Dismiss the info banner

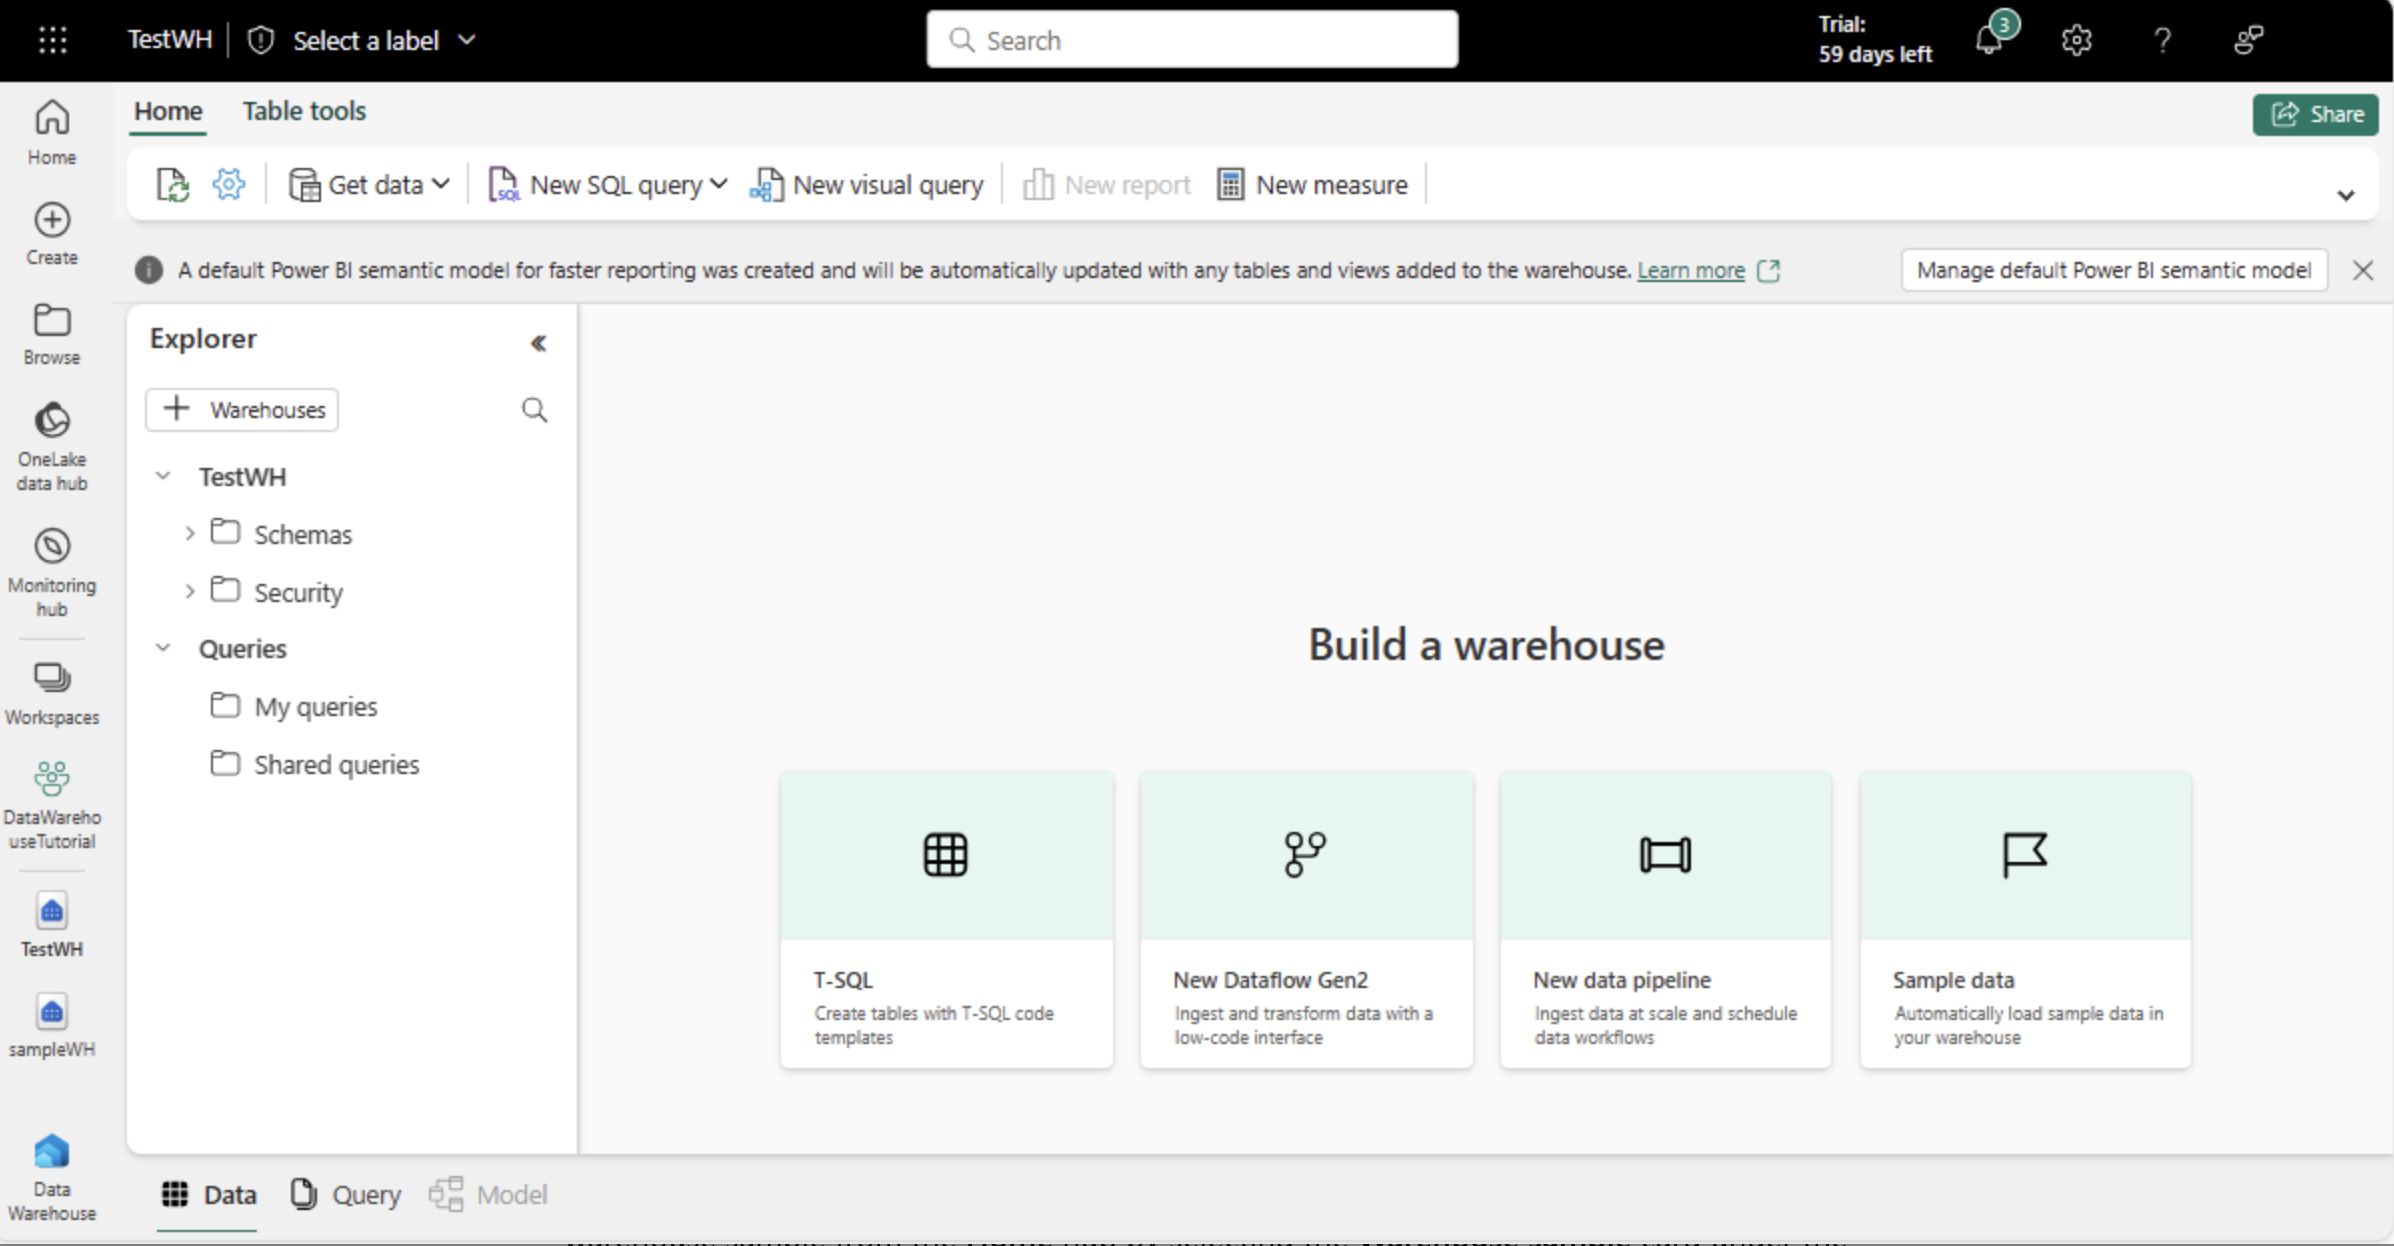click(2363, 270)
